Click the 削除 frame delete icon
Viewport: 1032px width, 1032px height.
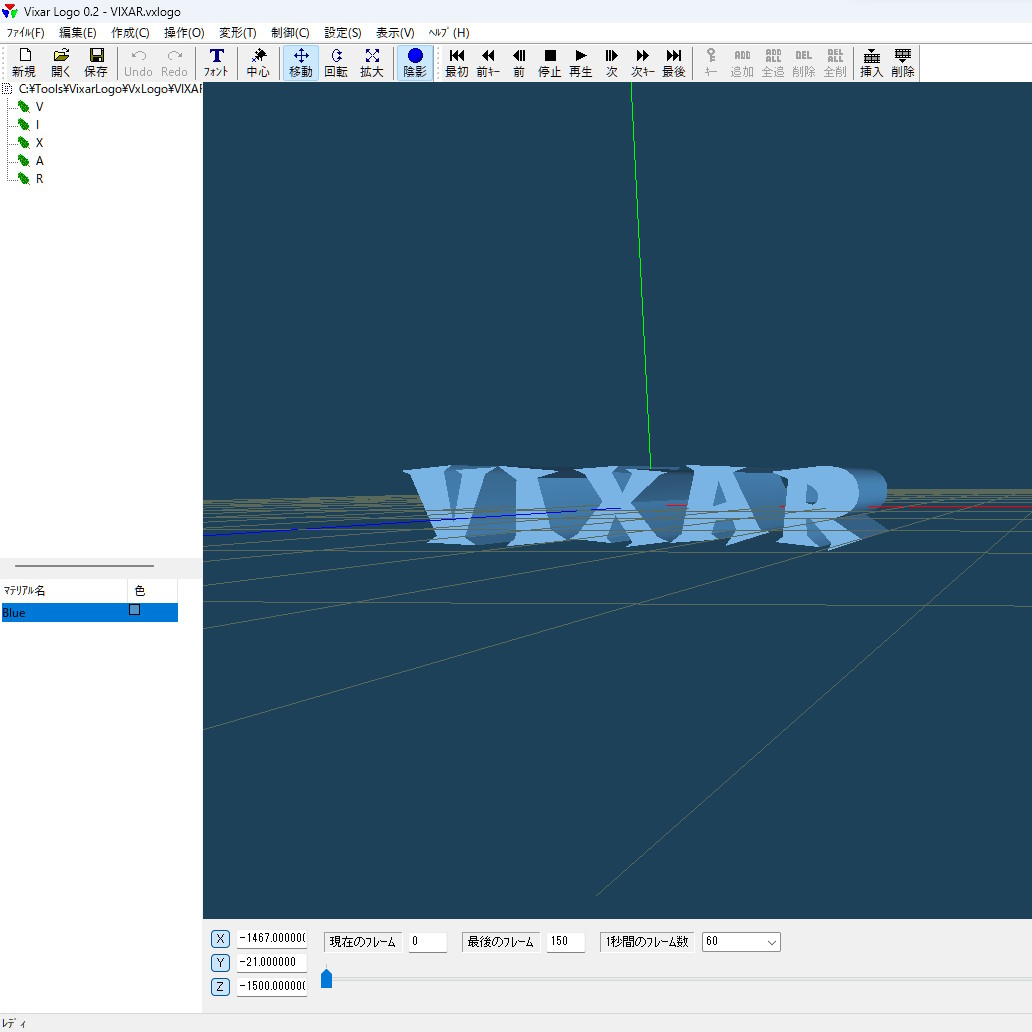pos(903,62)
